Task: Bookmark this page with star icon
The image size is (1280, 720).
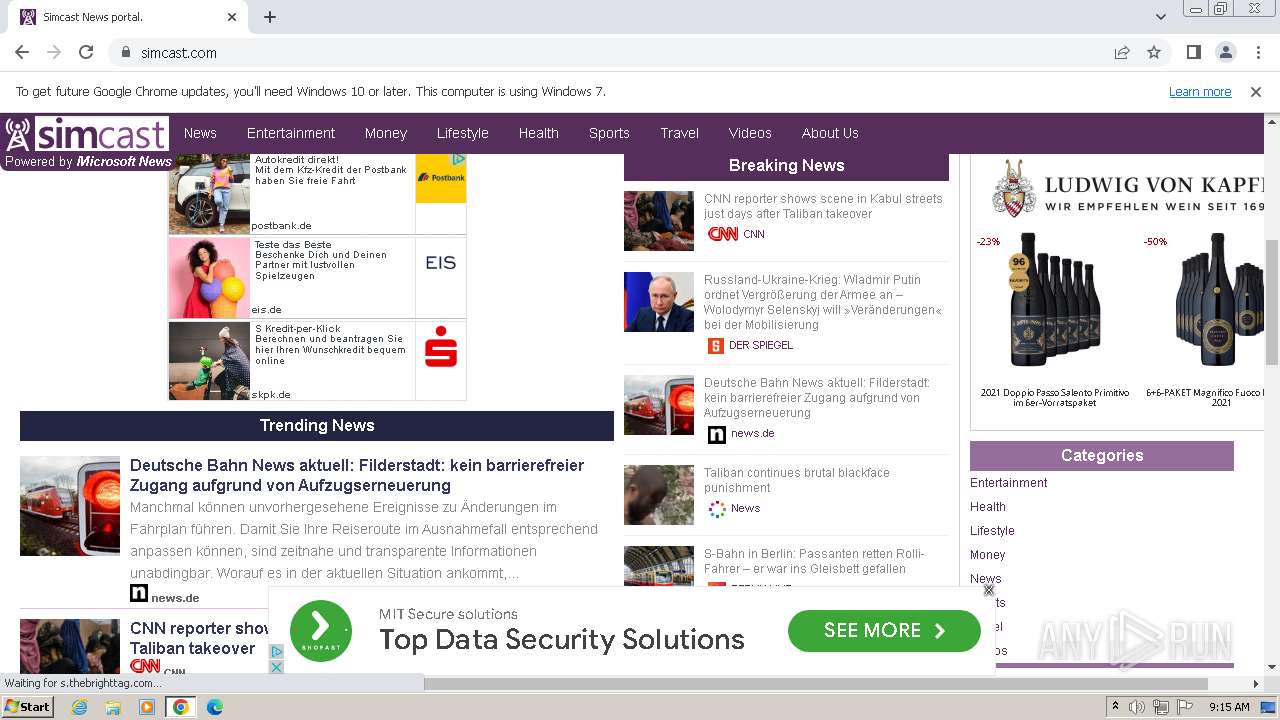Action: [1154, 52]
